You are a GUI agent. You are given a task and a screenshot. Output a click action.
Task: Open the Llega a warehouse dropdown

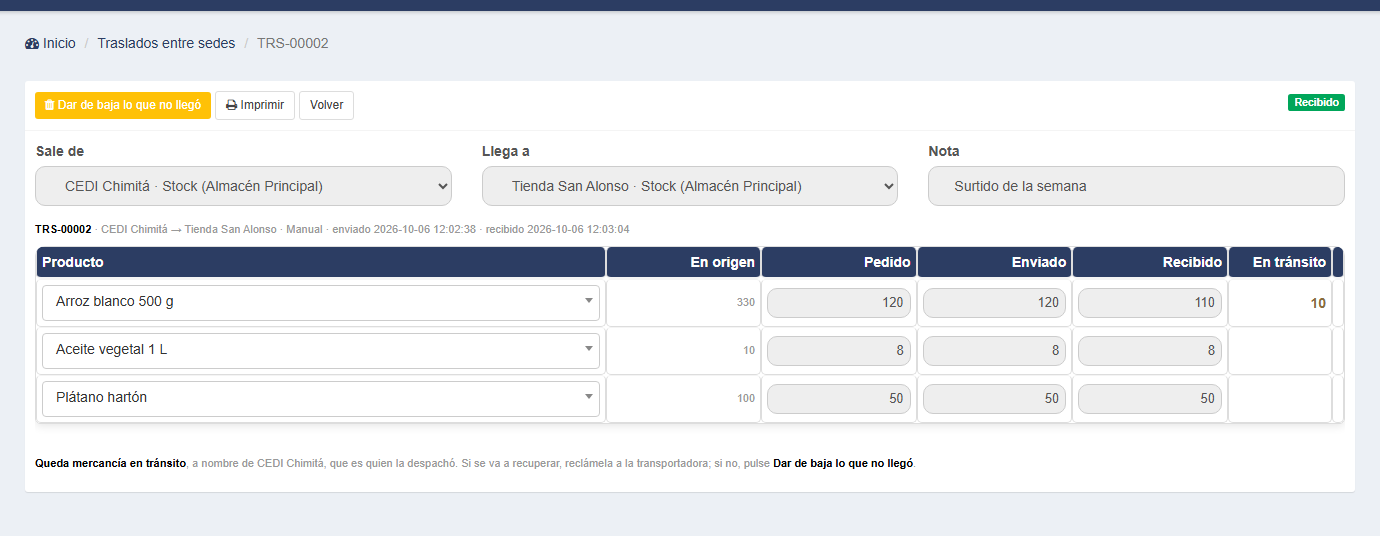(x=690, y=186)
